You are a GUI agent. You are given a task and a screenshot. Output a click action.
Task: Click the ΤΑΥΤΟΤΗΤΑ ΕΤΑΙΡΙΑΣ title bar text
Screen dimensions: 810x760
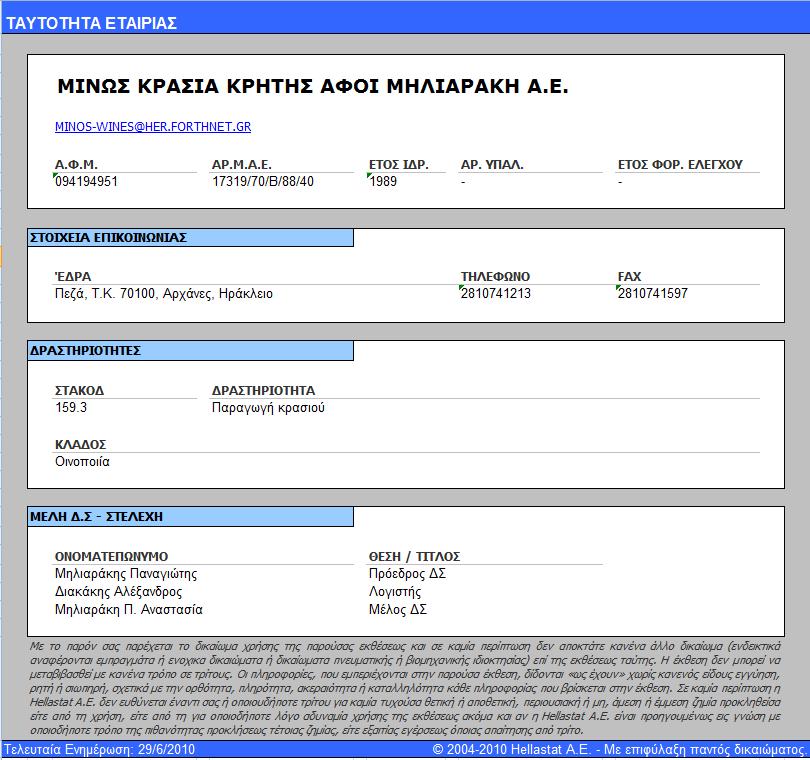tap(91, 23)
